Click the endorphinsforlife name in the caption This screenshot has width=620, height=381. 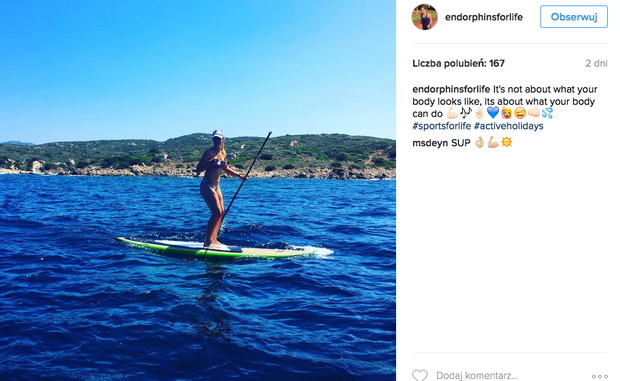(451, 89)
